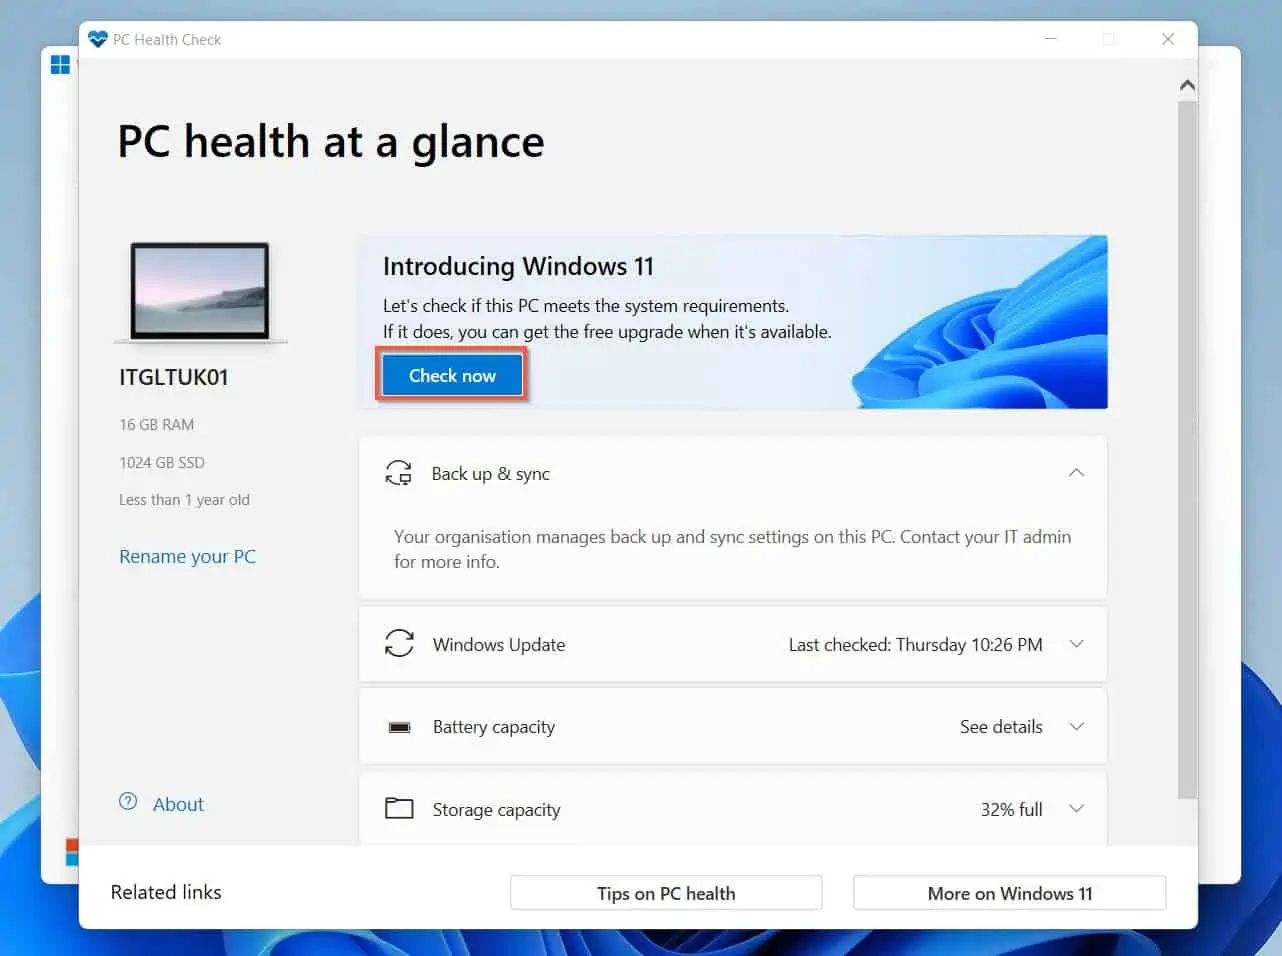Click the '16 GB RAM' text

point(157,424)
